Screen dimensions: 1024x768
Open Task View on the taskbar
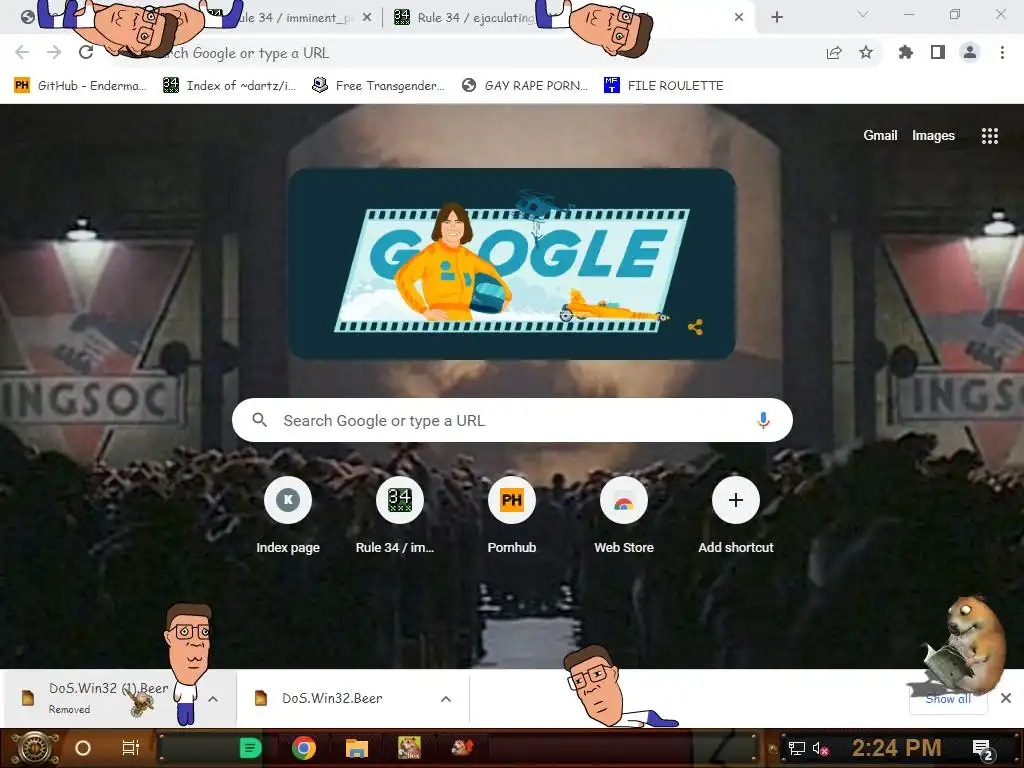pos(131,748)
